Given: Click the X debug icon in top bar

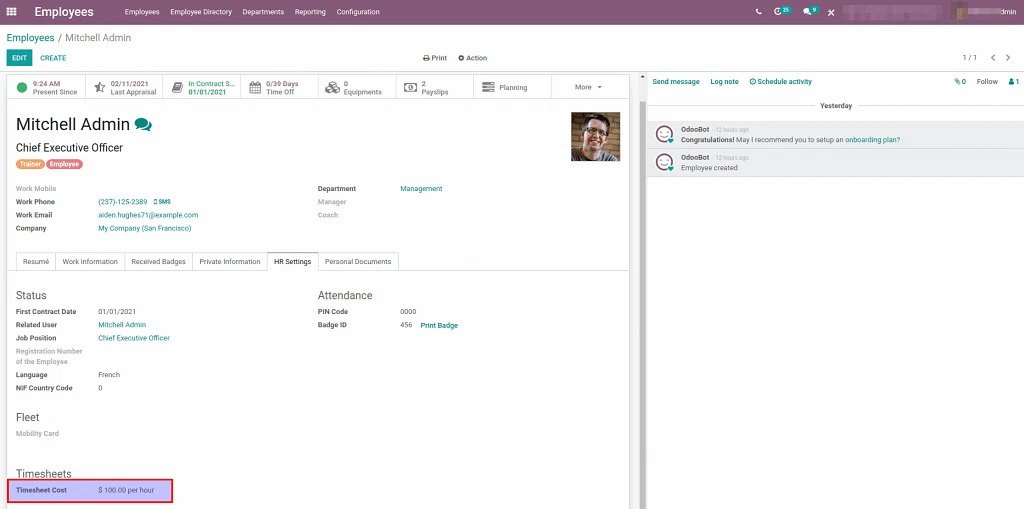Looking at the screenshot, I should tap(831, 12).
